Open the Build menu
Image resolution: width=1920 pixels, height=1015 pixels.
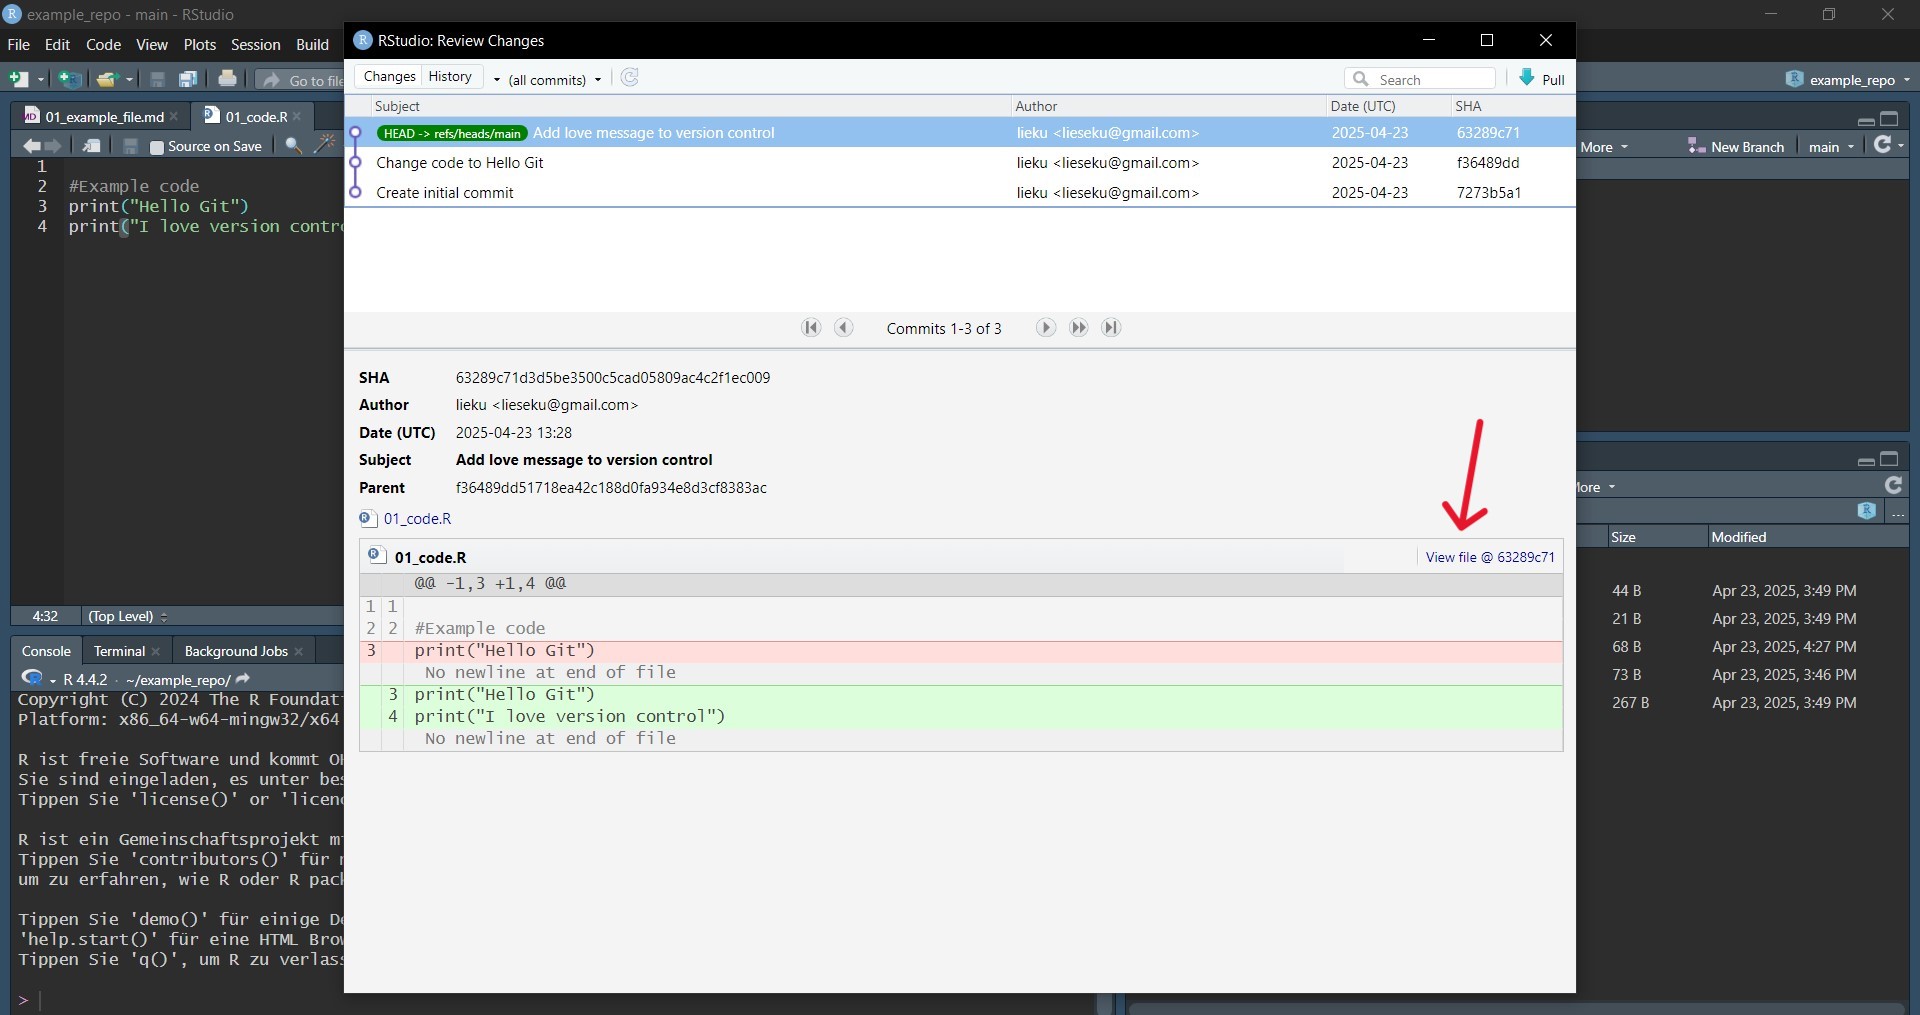[x=313, y=45]
